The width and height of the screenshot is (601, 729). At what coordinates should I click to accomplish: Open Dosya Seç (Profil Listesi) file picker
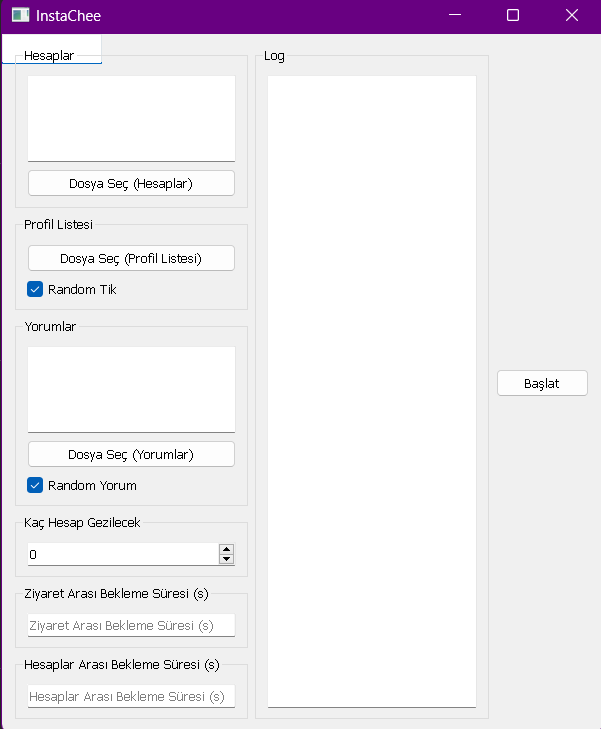131,258
